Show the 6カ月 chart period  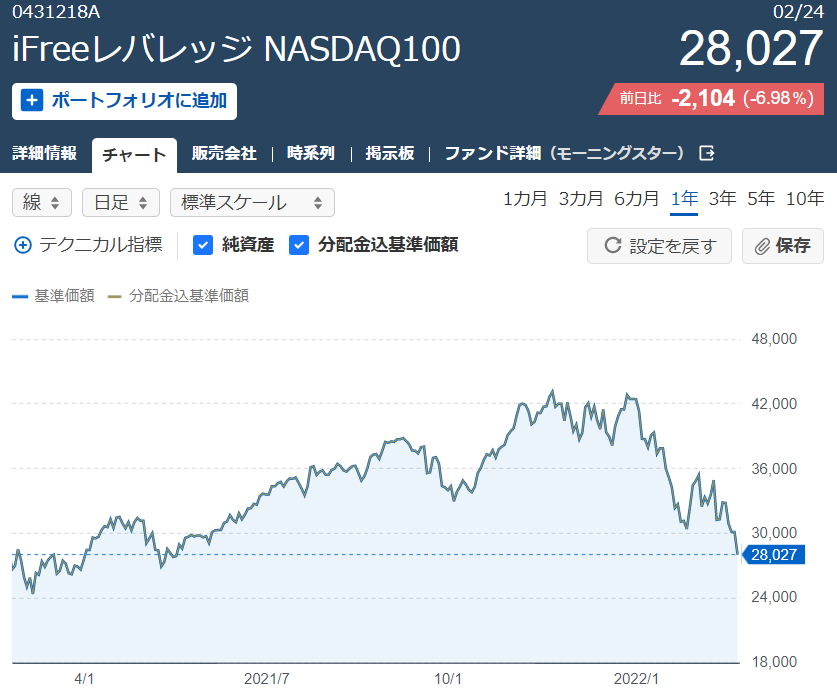pyautogui.click(x=636, y=199)
